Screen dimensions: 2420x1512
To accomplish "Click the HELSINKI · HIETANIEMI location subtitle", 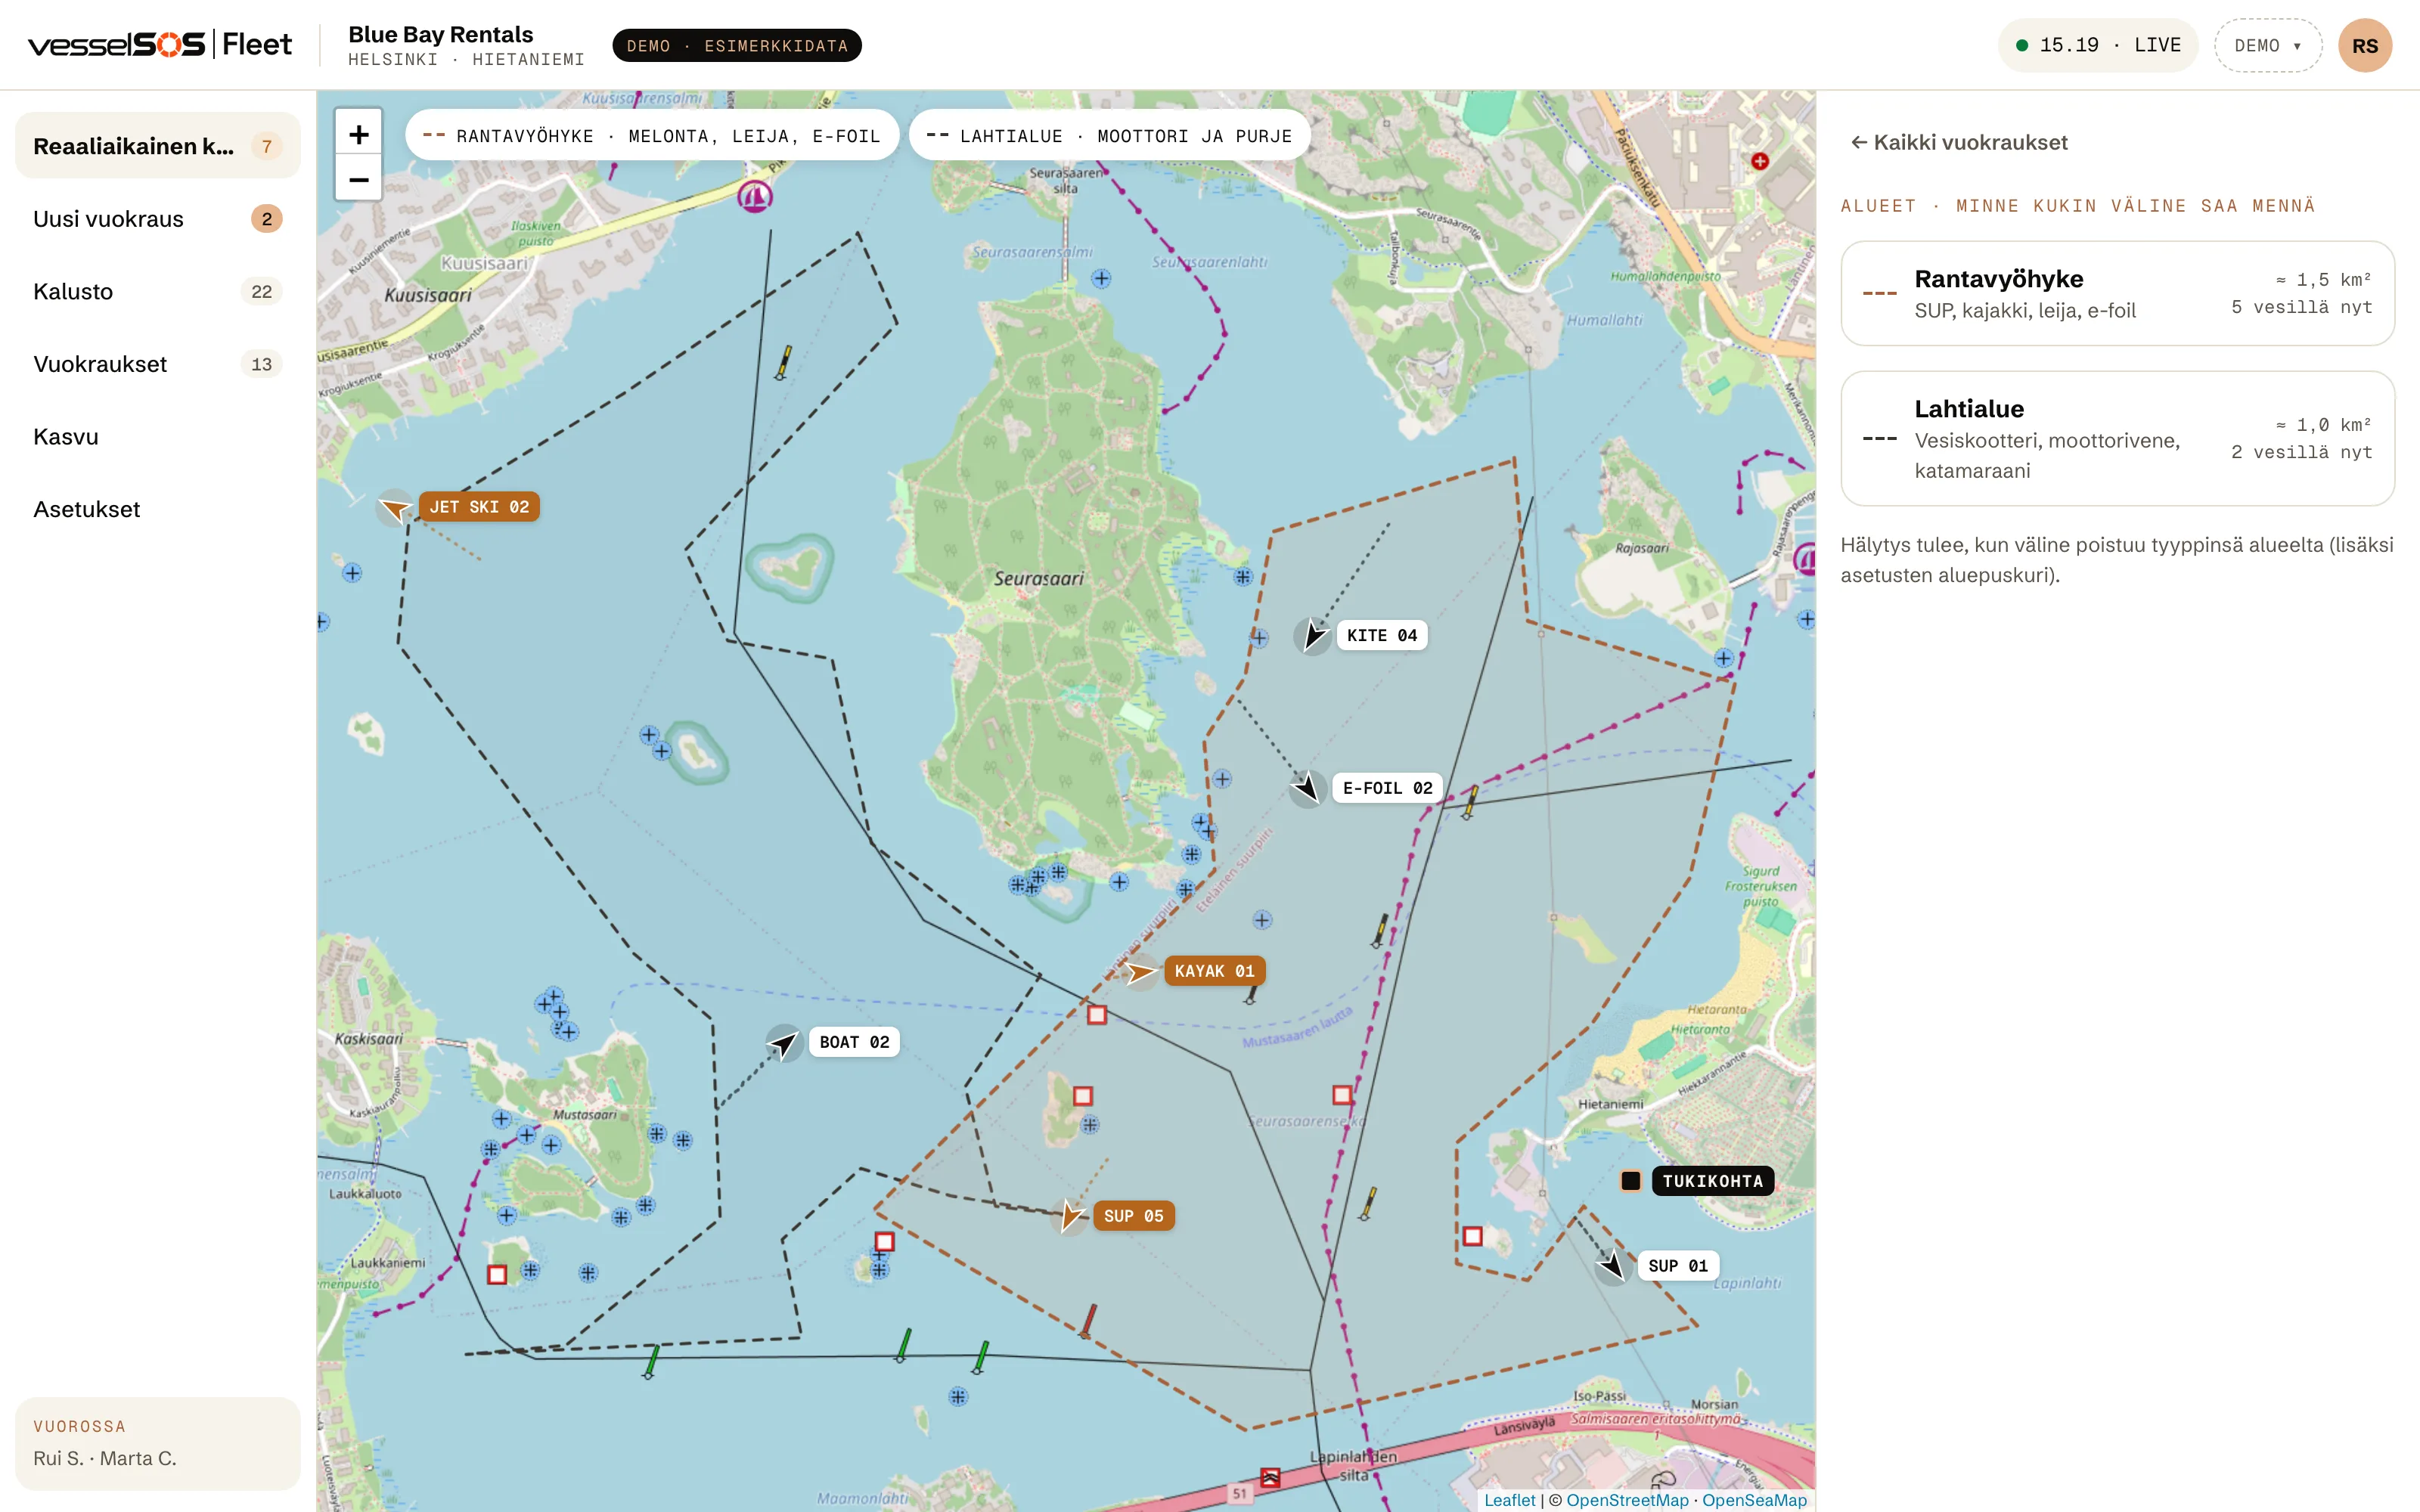I will [466, 59].
